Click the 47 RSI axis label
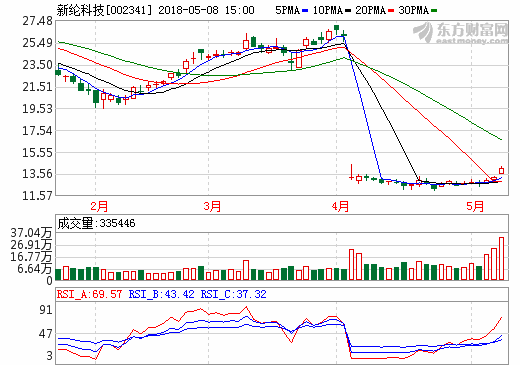Image resolution: width=520 pixels, height=365 pixels. (46, 334)
